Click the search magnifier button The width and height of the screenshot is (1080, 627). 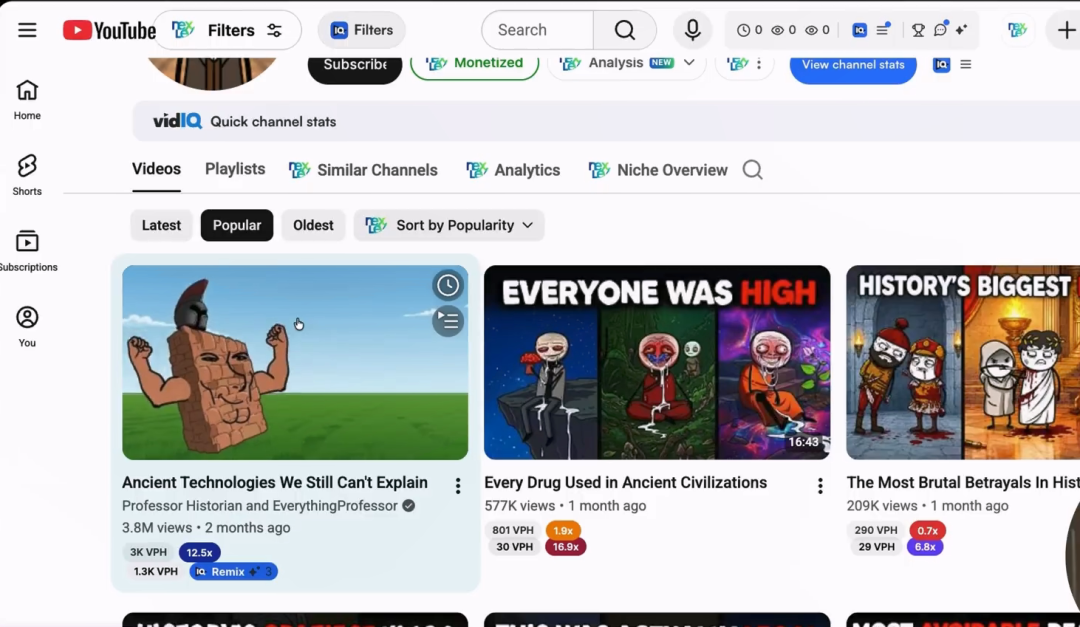(625, 30)
